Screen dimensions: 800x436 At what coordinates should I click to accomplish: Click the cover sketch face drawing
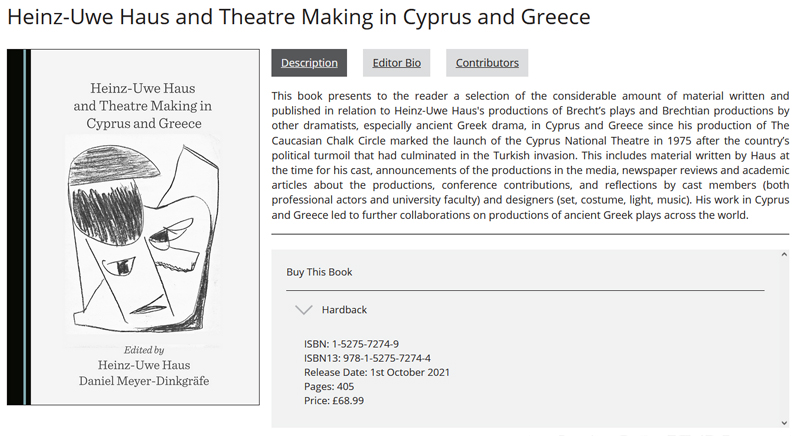(x=144, y=235)
